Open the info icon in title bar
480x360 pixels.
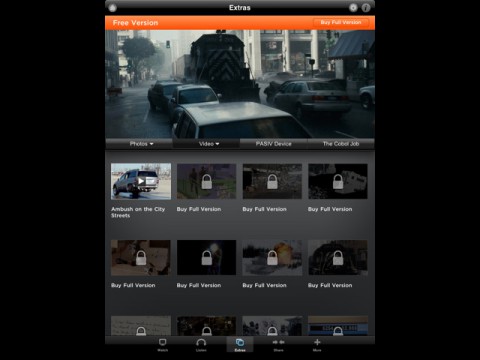pyautogui.click(x=366, y=7)
